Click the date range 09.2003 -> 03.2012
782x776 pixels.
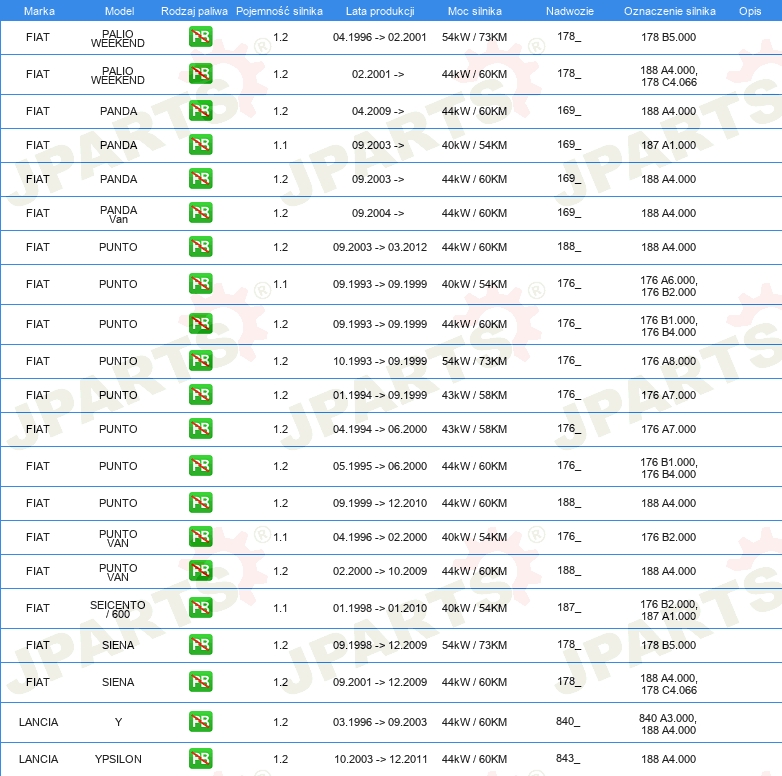pyautogui.click(x=380, y=247)
